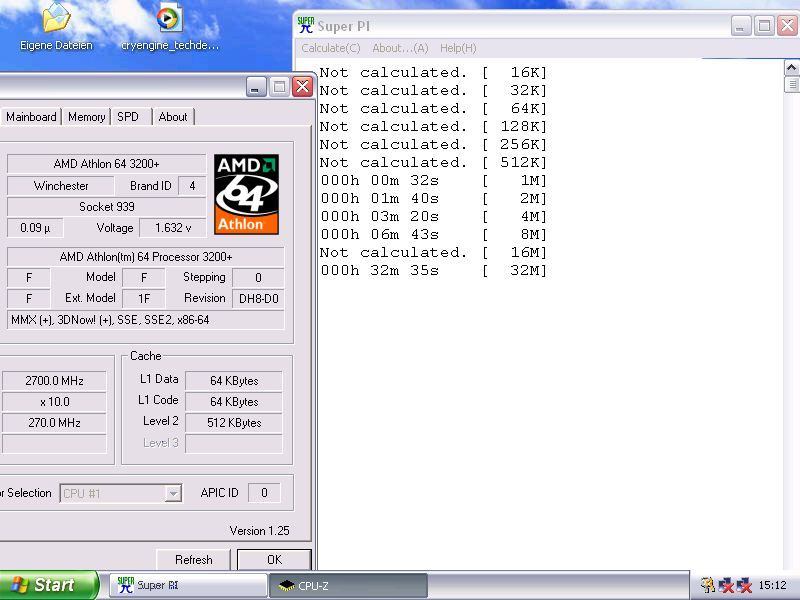Click the Super PI title bar icon
This screenshot has height=600, width=800.
pos(306,25)
